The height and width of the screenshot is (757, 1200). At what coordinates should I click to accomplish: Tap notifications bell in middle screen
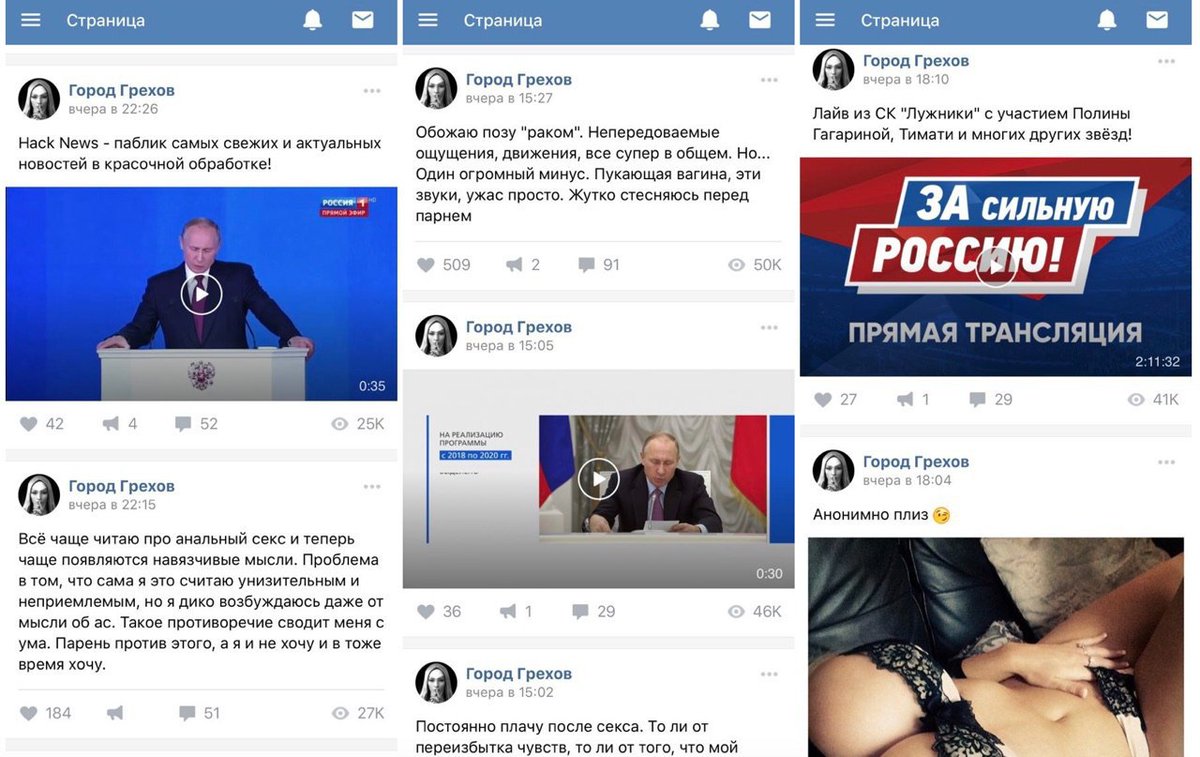coord(710,20)
